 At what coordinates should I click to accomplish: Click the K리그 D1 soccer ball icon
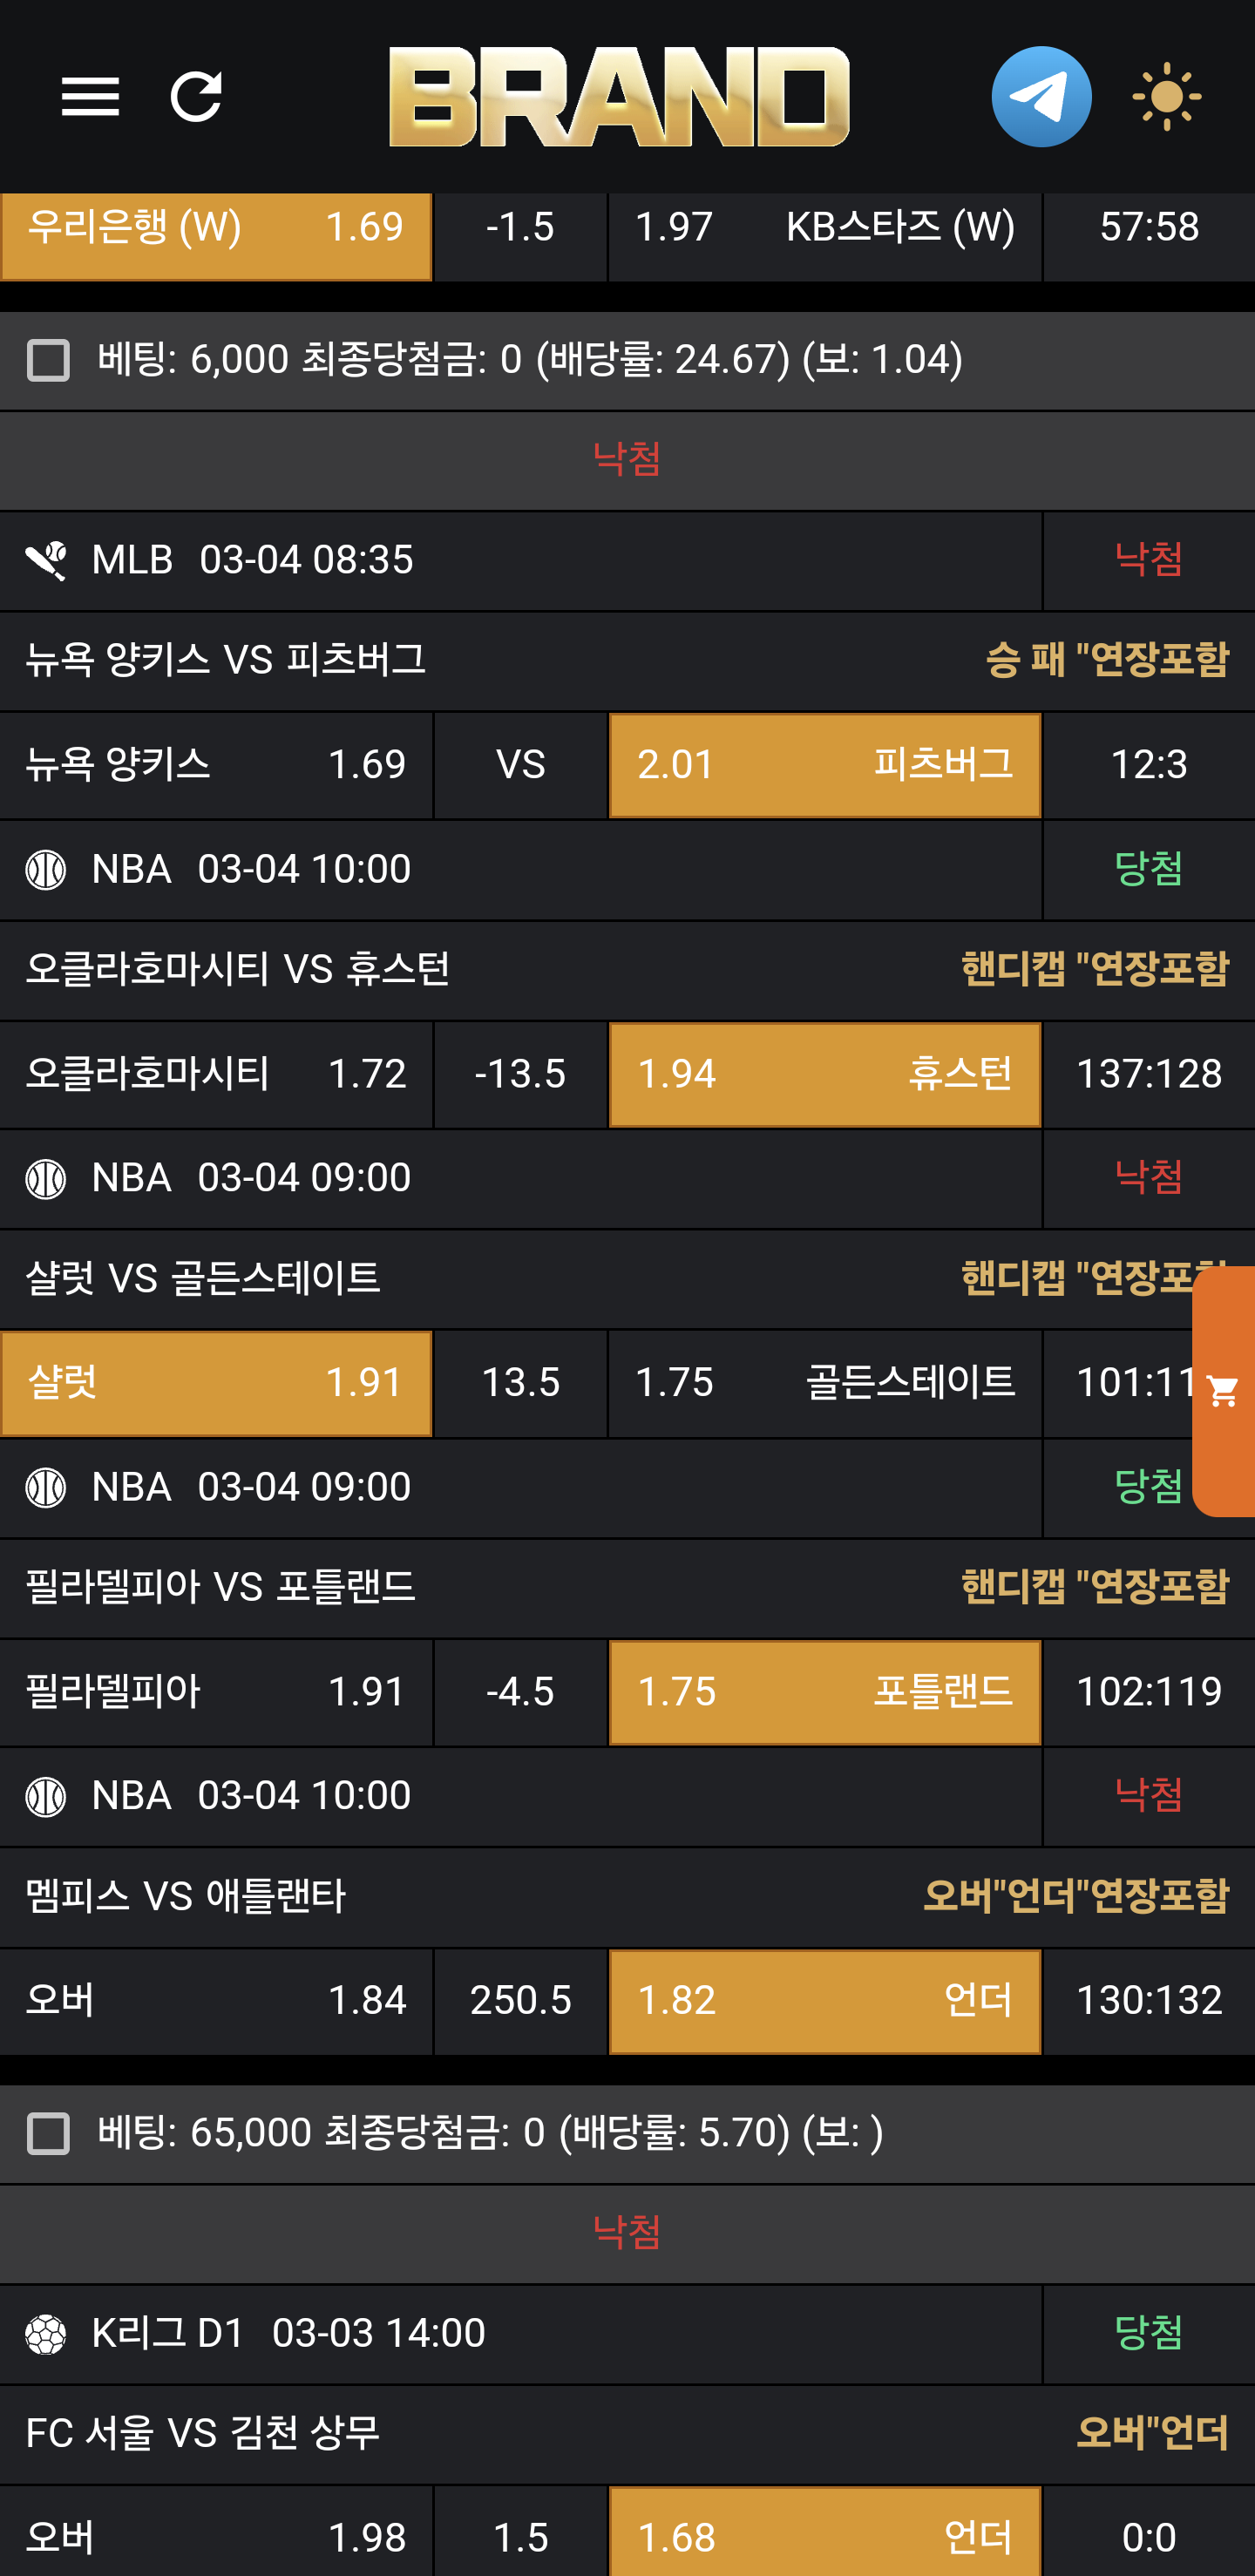coord(46,2335)
